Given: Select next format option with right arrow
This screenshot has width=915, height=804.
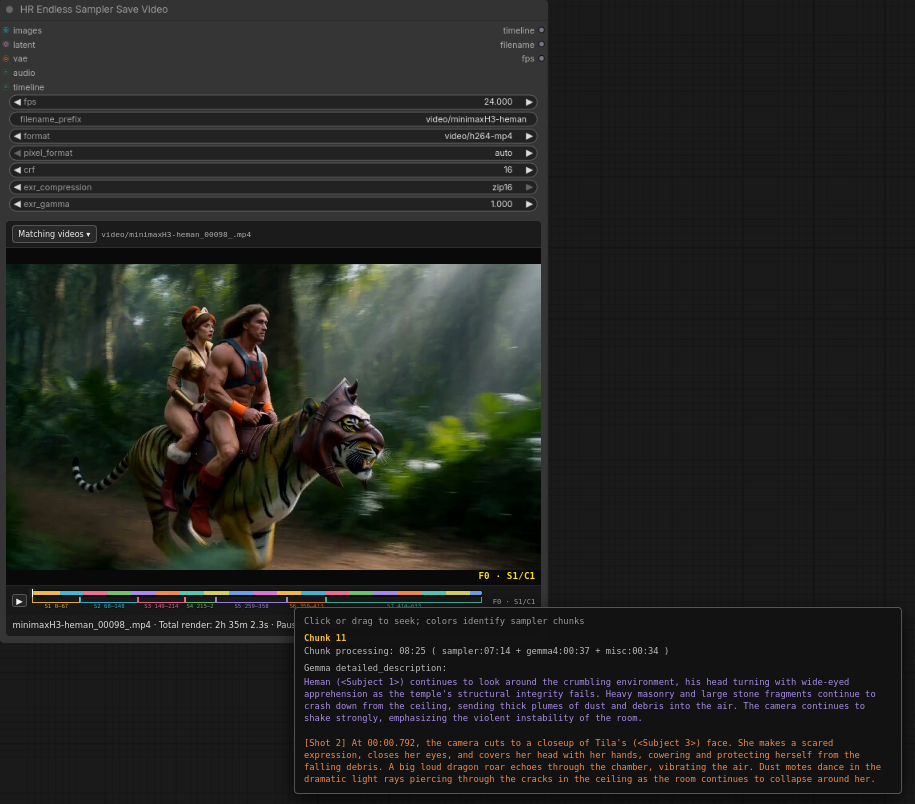Looking at the screenshot, I should click(529, 136).
